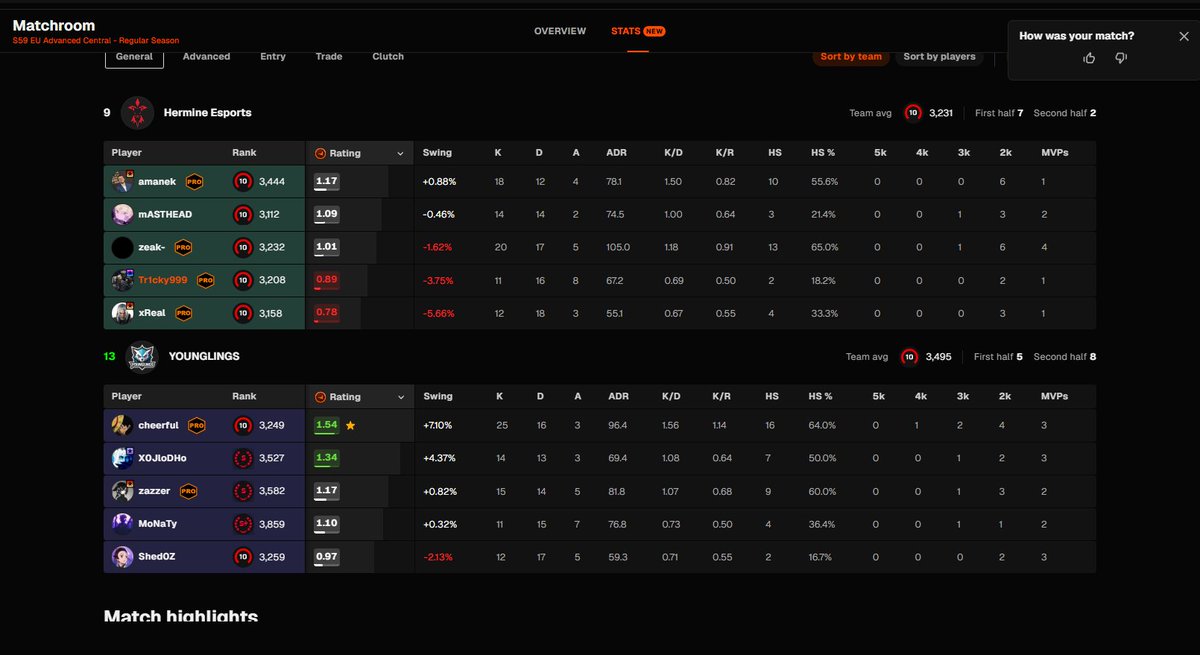Open zazzer's avatar
Screen dimensions: 1200x655
pyautogui.click(x=122, y=491)
